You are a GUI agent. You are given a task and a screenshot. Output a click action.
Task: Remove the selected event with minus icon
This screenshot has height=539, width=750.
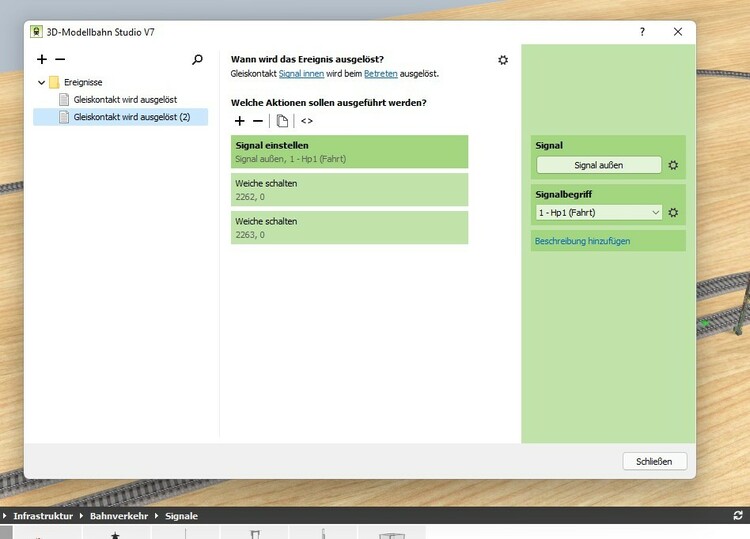(60, 59)
